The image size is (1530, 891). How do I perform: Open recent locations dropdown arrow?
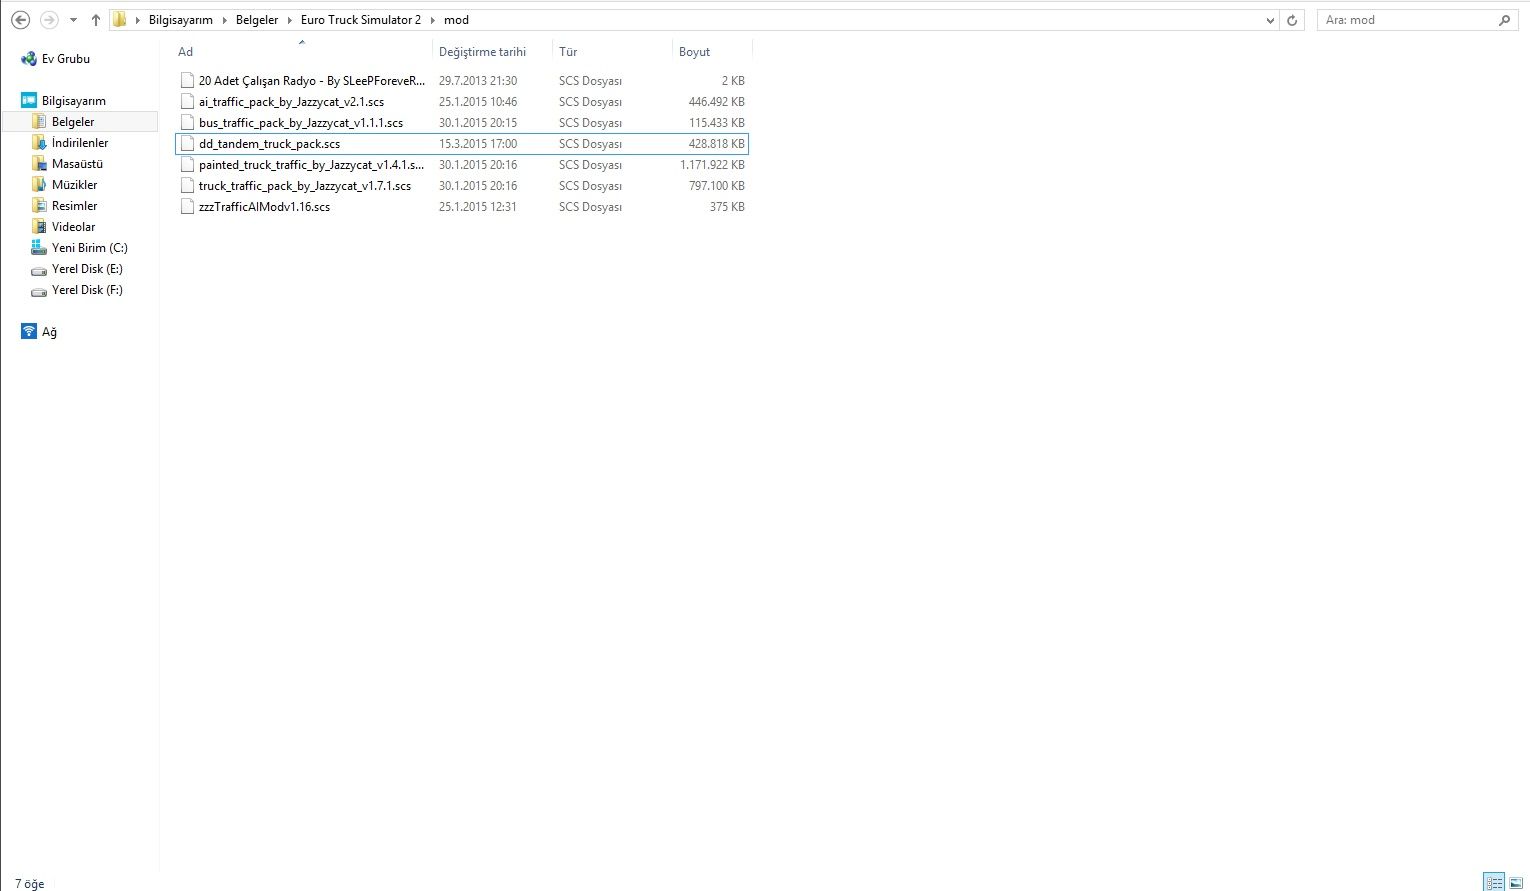(x=73, y=20)
